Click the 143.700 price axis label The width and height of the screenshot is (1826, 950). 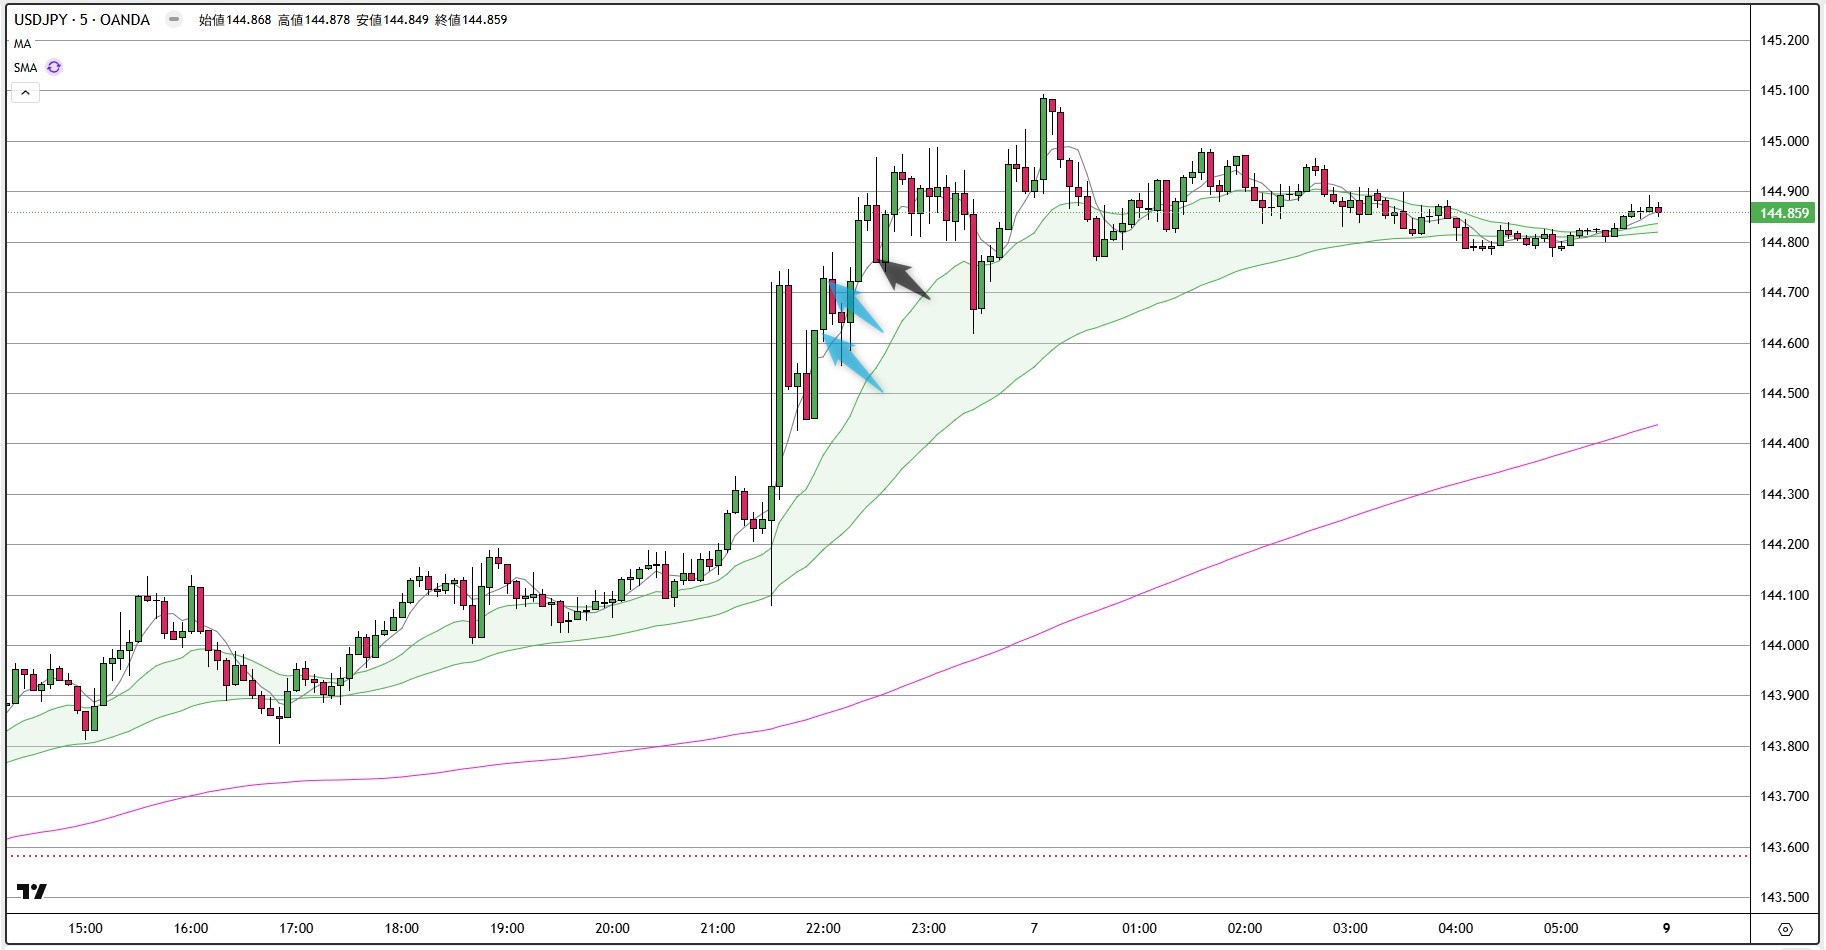pyautogui.click(x=1784, y=796)
